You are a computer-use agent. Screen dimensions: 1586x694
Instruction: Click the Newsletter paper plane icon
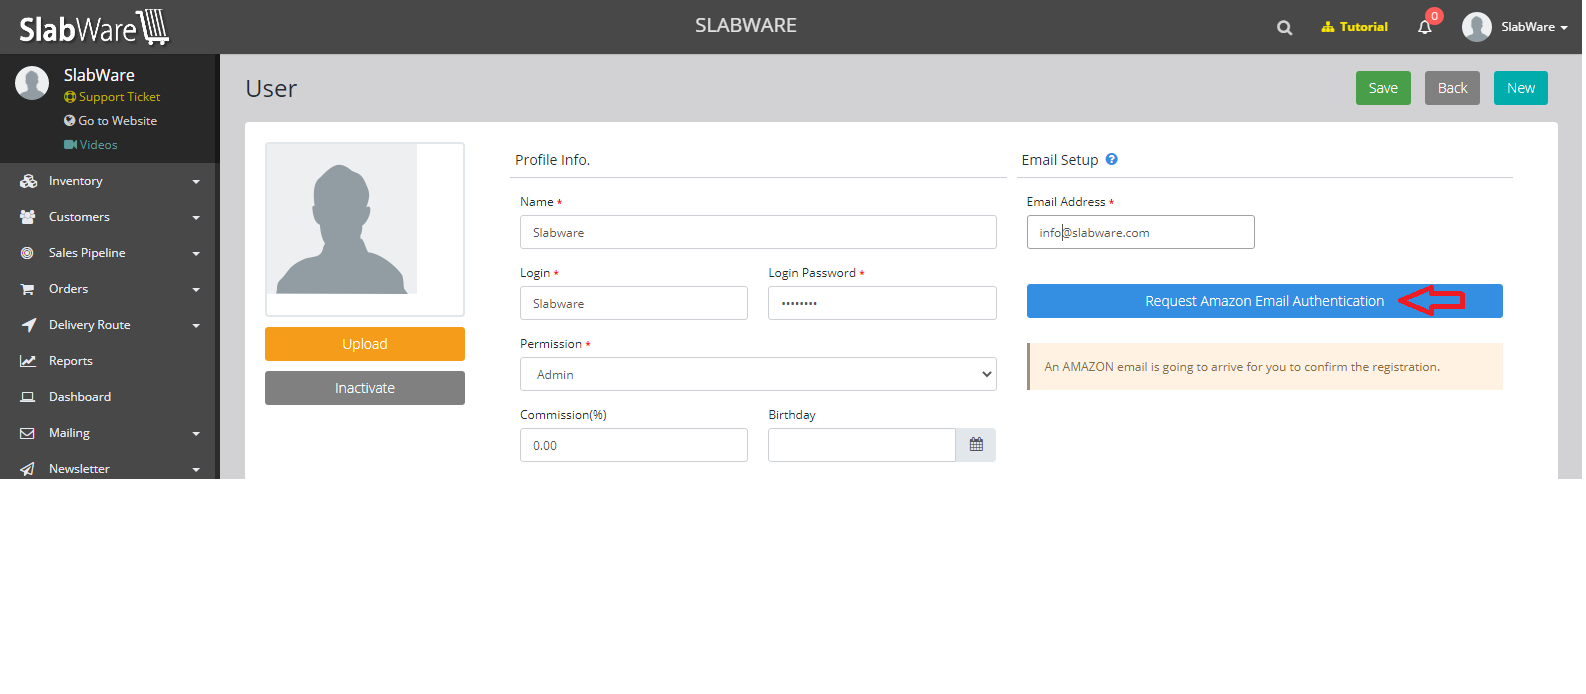27,469
